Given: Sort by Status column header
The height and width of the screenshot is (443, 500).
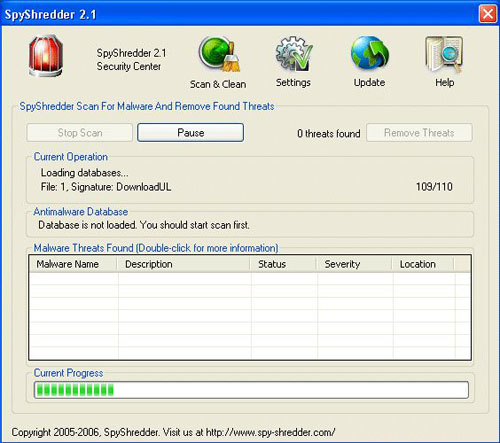Looking at the screenshot, I should click(283, 264).
